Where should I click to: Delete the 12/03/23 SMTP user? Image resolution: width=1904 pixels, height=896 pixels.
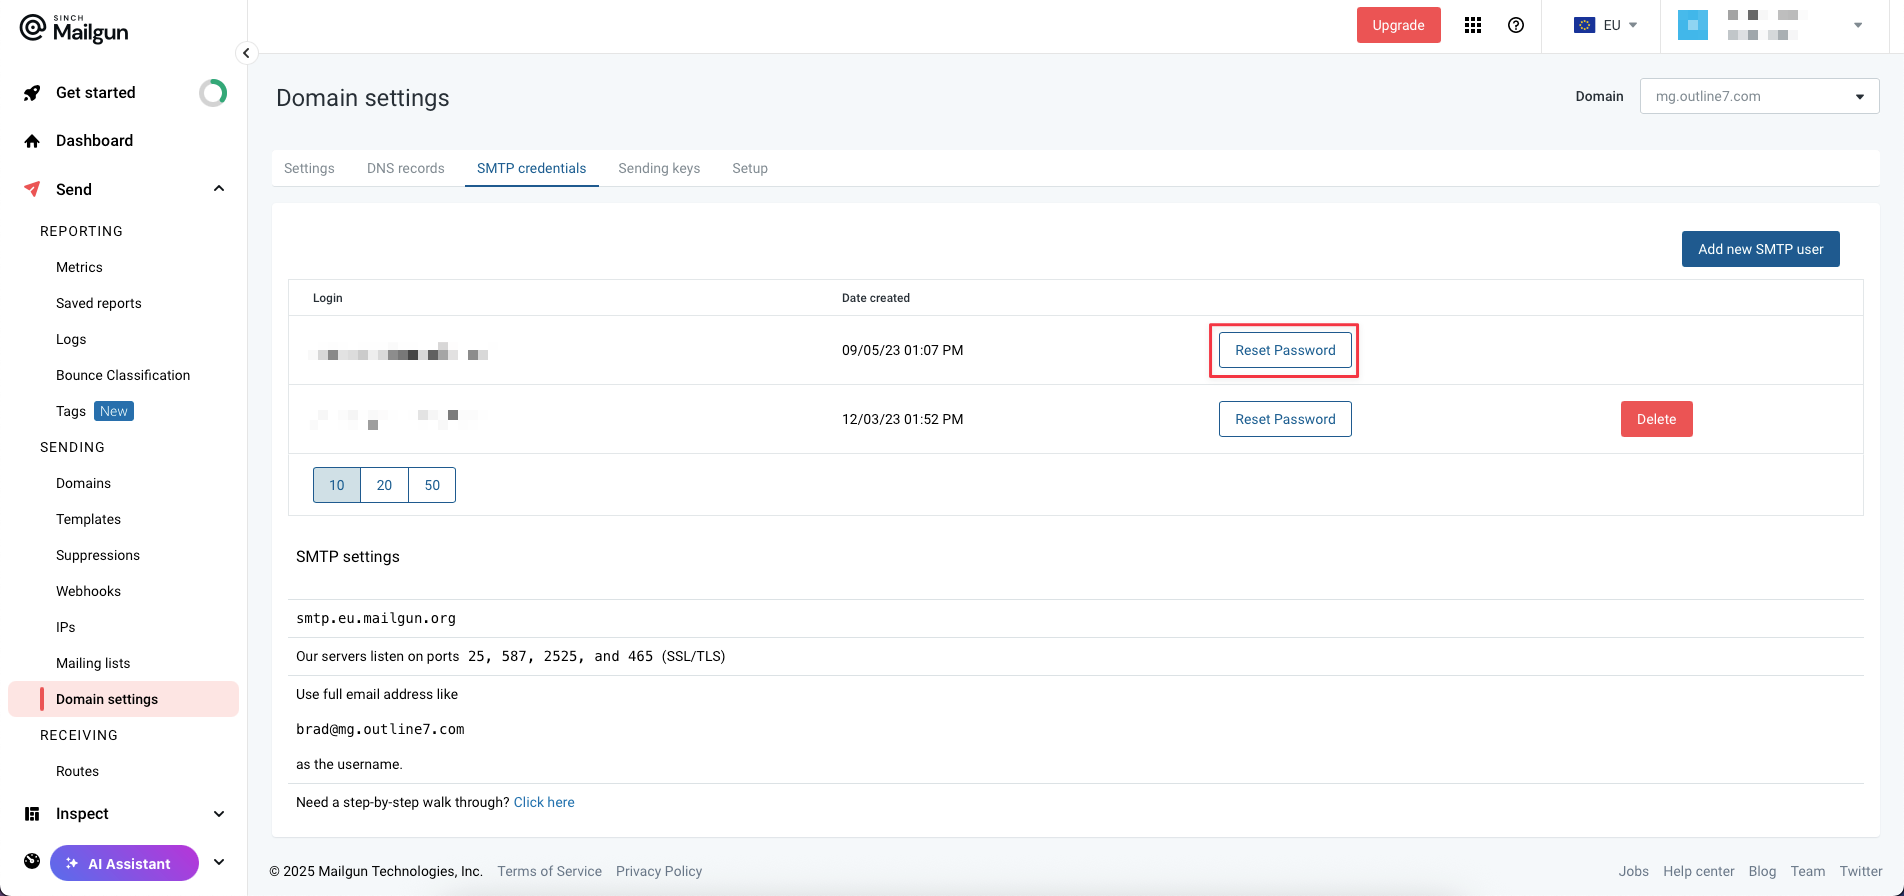(1657, 419)
